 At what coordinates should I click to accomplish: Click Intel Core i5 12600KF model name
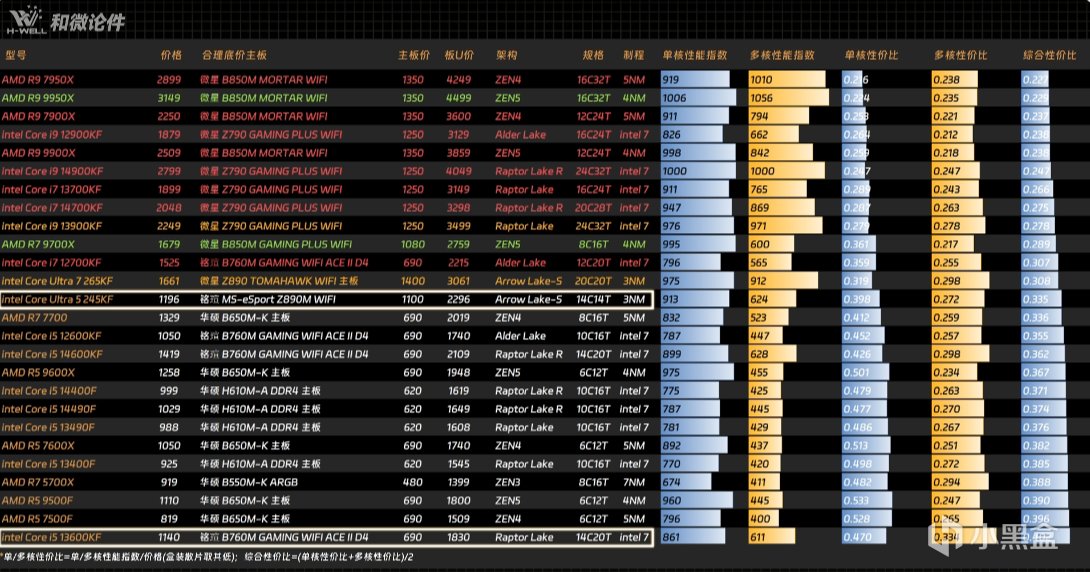pos(51,336)
